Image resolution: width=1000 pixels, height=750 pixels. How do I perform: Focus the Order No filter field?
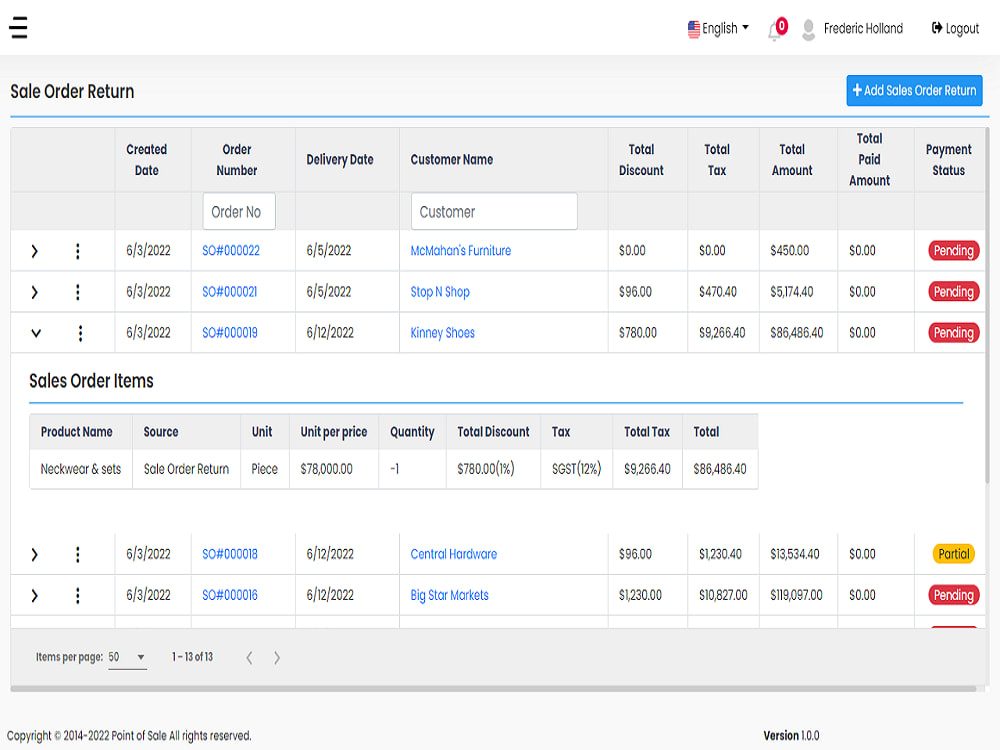click(x=239, y=211)
